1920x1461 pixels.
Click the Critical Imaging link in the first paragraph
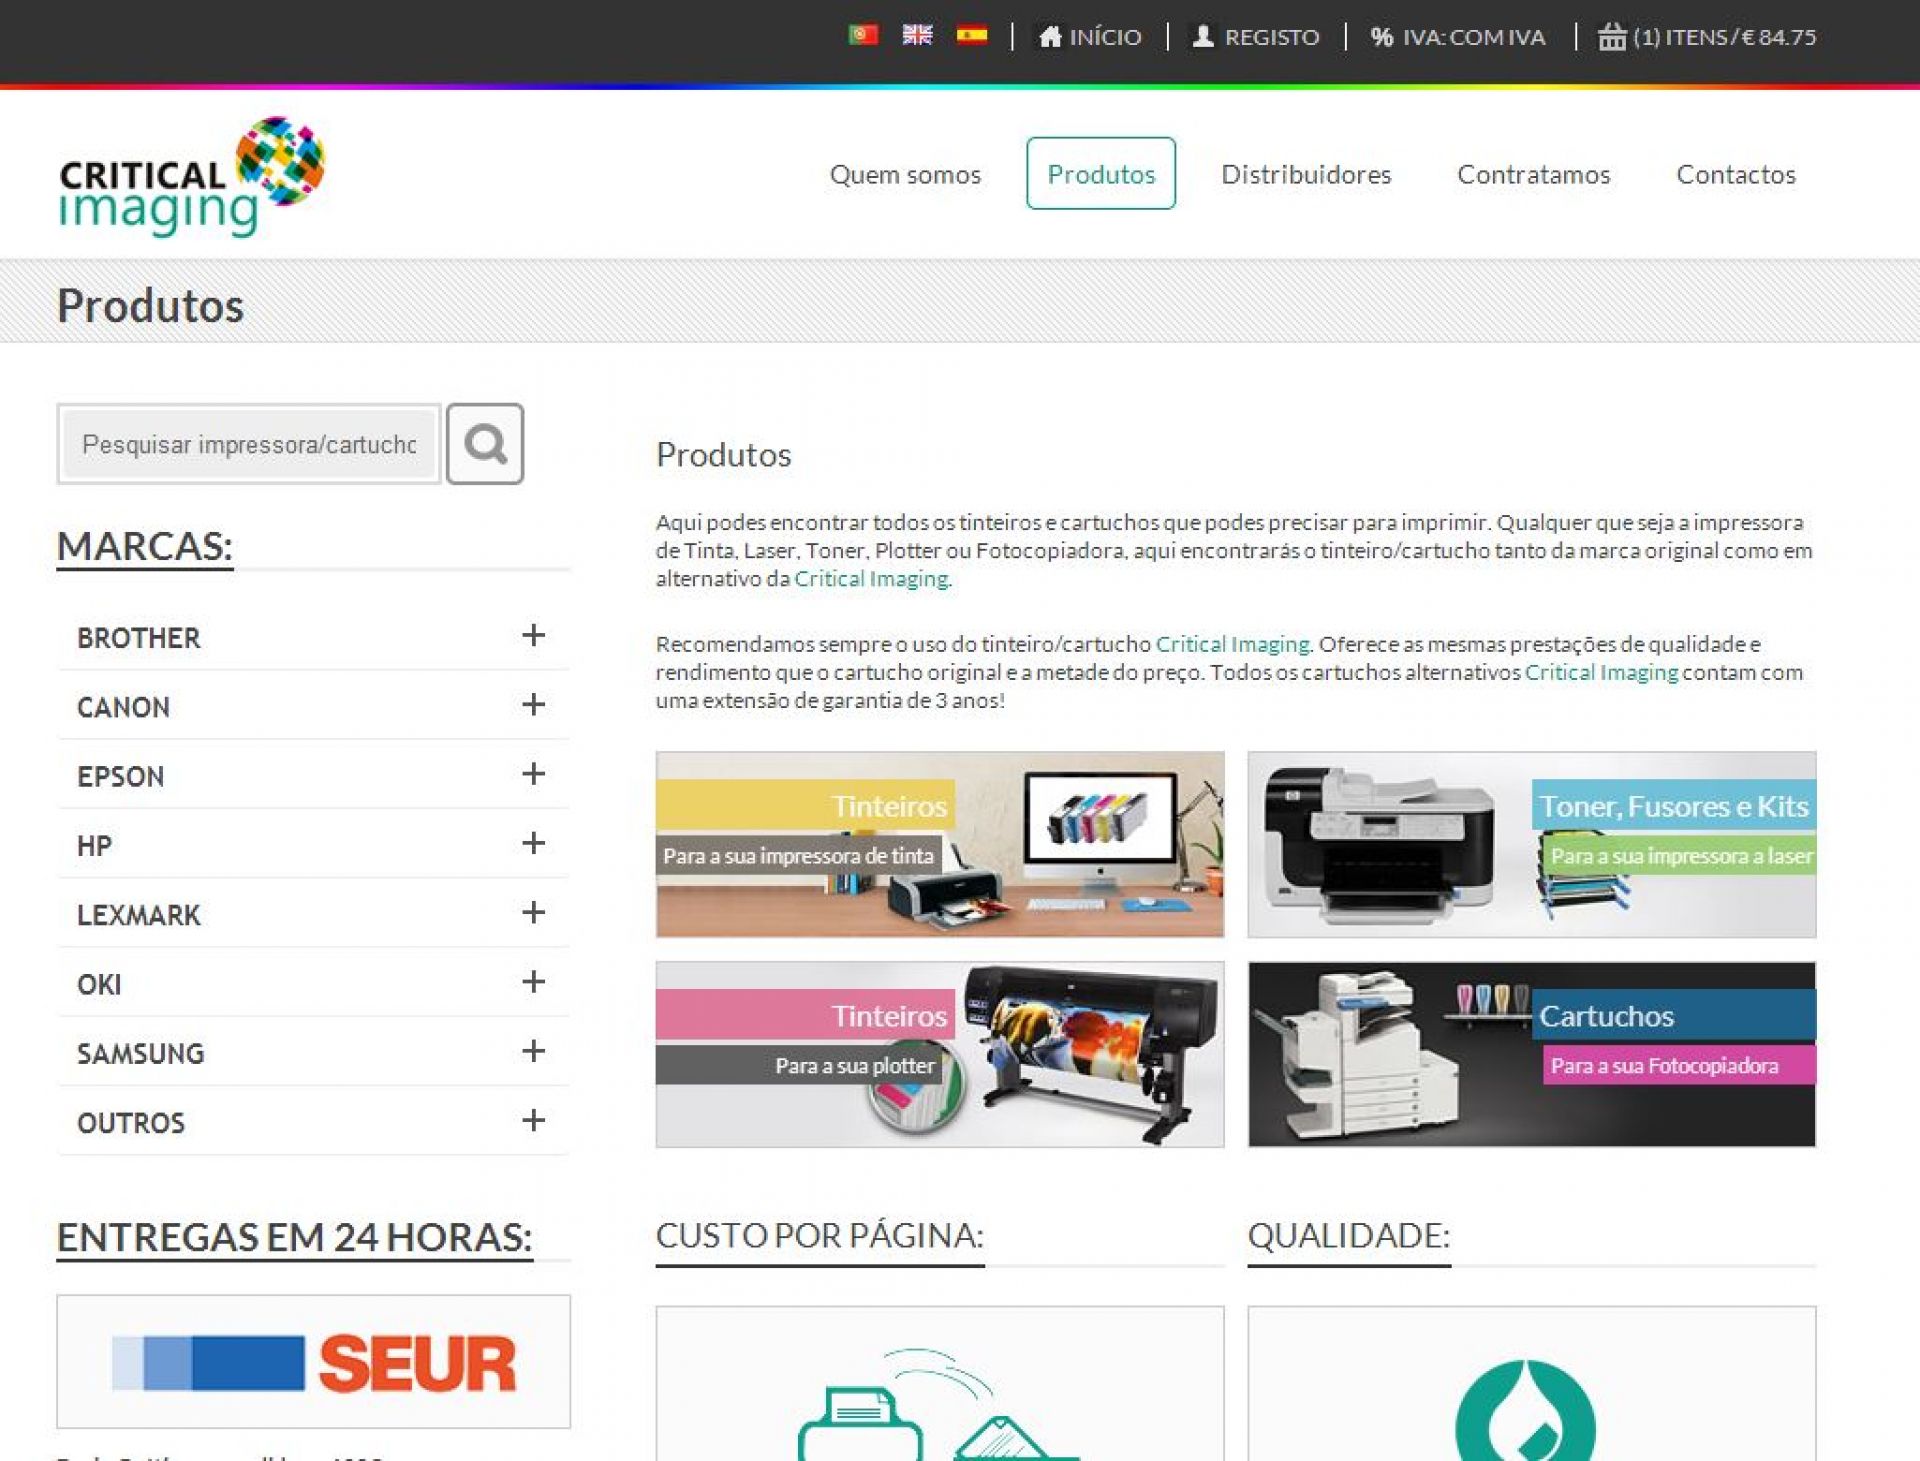point(870,579)
